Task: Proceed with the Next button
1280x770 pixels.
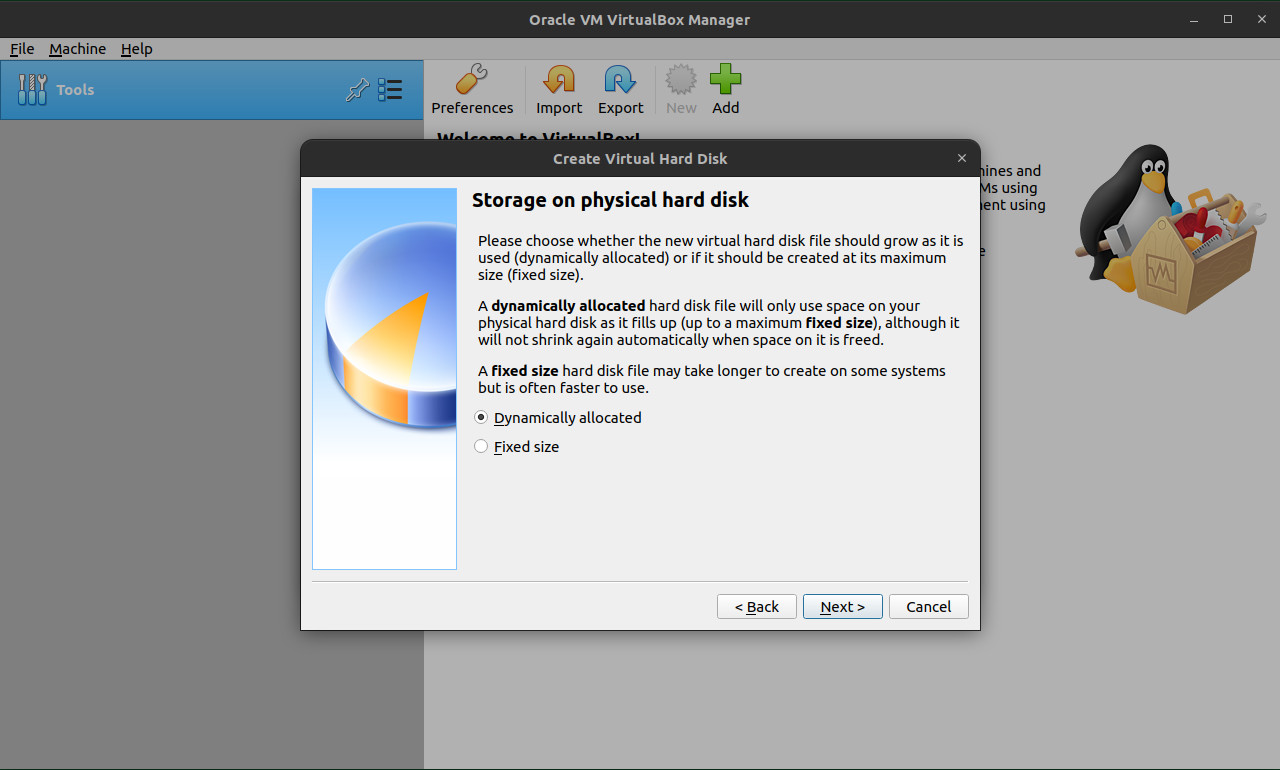Action: point(842,607)
